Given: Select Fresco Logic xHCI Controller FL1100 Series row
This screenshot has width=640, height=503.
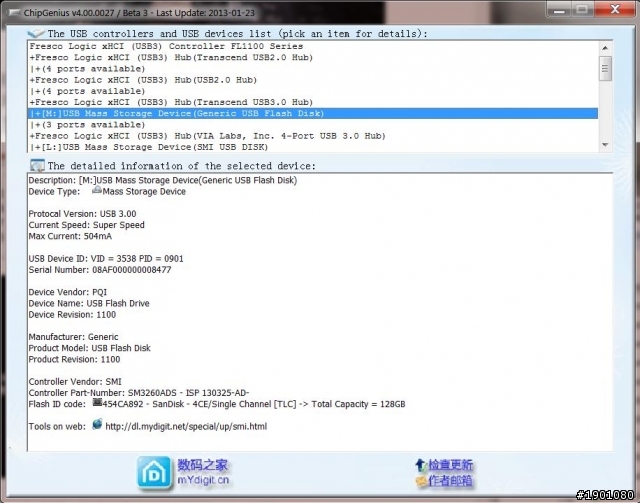Looking at the screenshot, I should point(313,46).
